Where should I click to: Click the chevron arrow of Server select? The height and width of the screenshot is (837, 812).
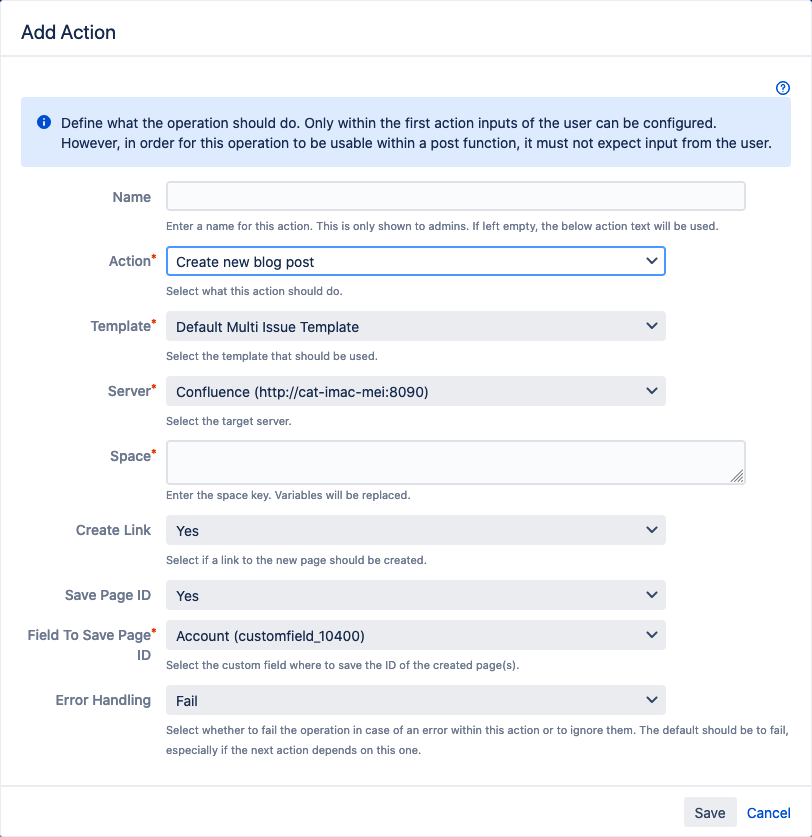pyautogui.click(x=651, y=392)
